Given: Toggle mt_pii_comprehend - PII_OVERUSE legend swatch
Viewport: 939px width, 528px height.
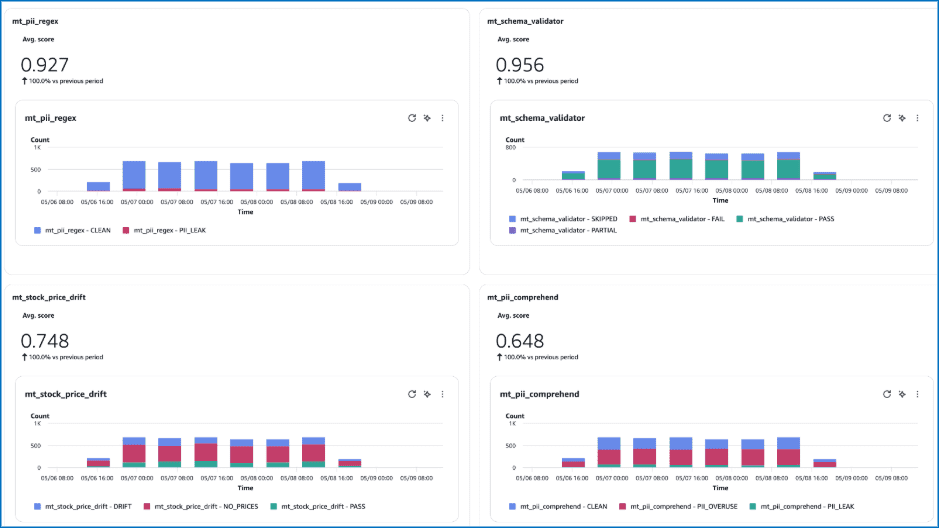Looking at the screenshot, I should (622, 506).
